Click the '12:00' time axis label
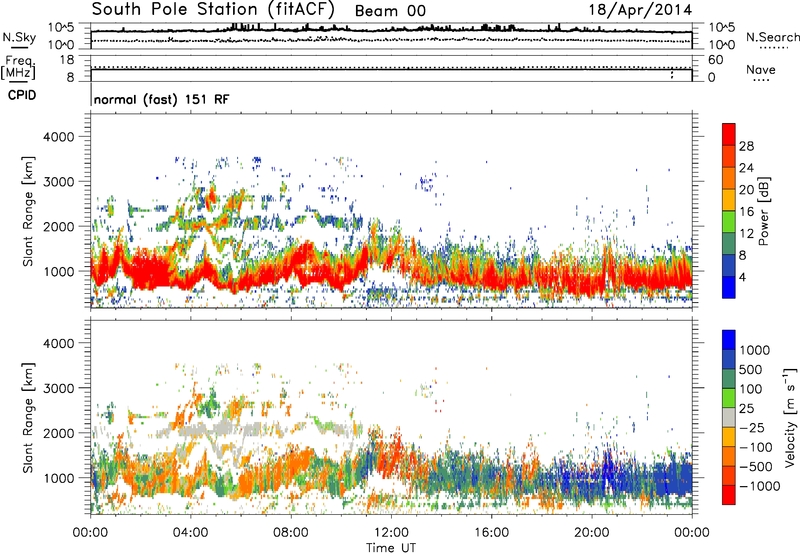The height and width of the screenshot is (554, 800). click(391, 533)
